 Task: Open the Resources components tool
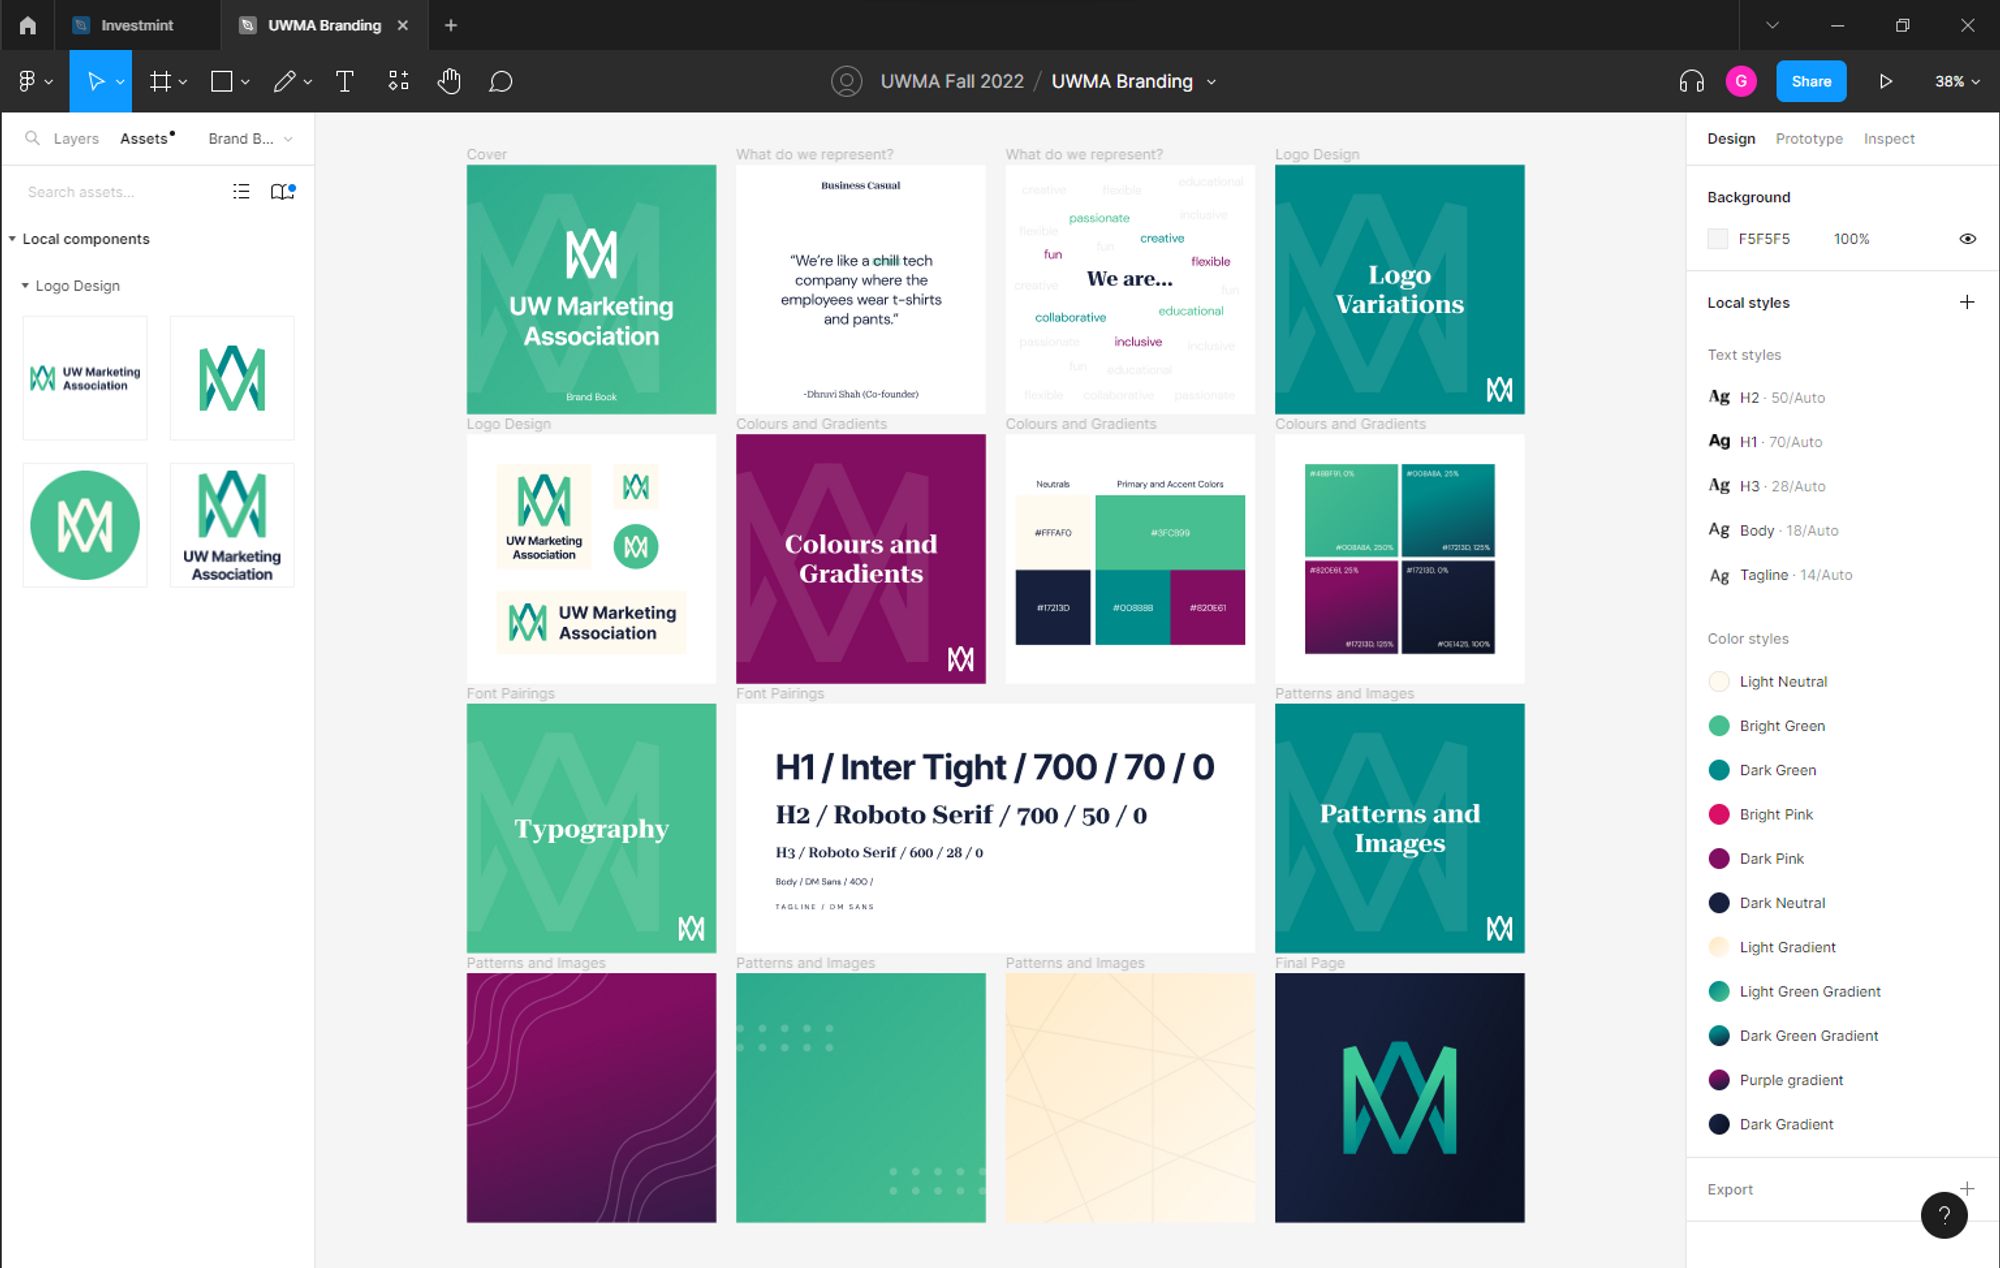pyautogui.click(x=398, y=81)
